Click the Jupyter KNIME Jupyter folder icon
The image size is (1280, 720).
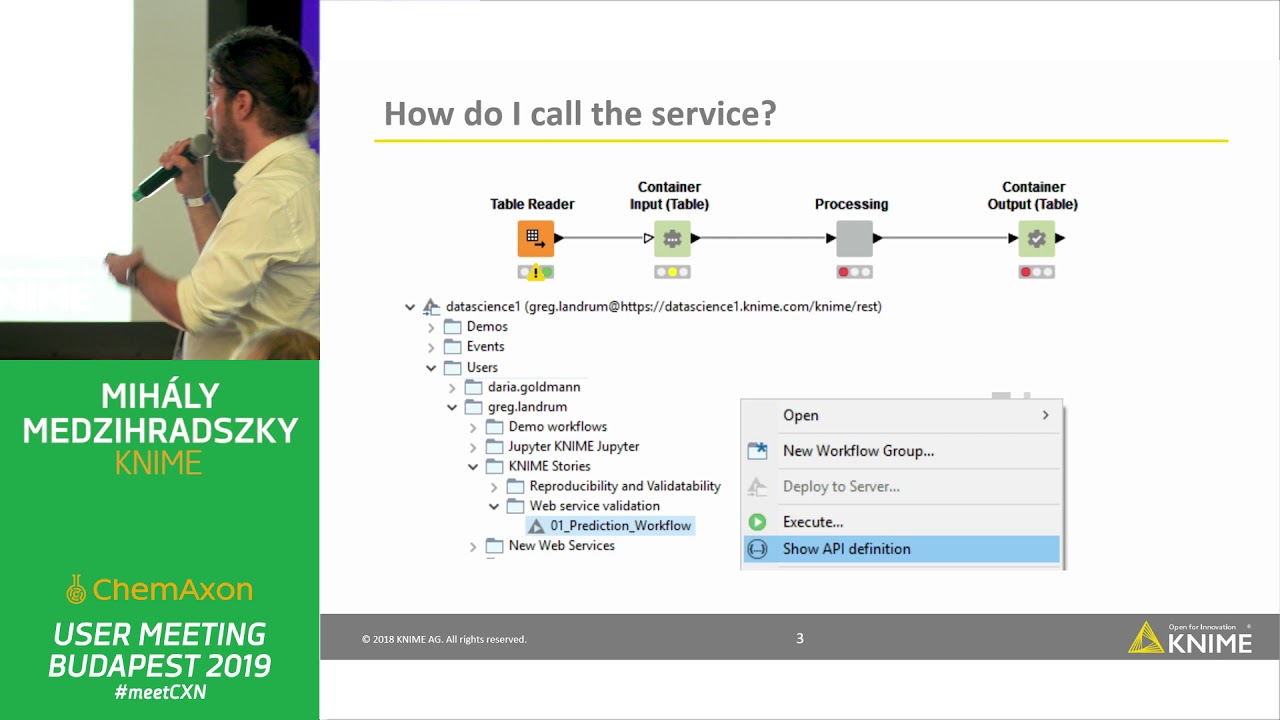pyautogui.click(x=494, y=447)
